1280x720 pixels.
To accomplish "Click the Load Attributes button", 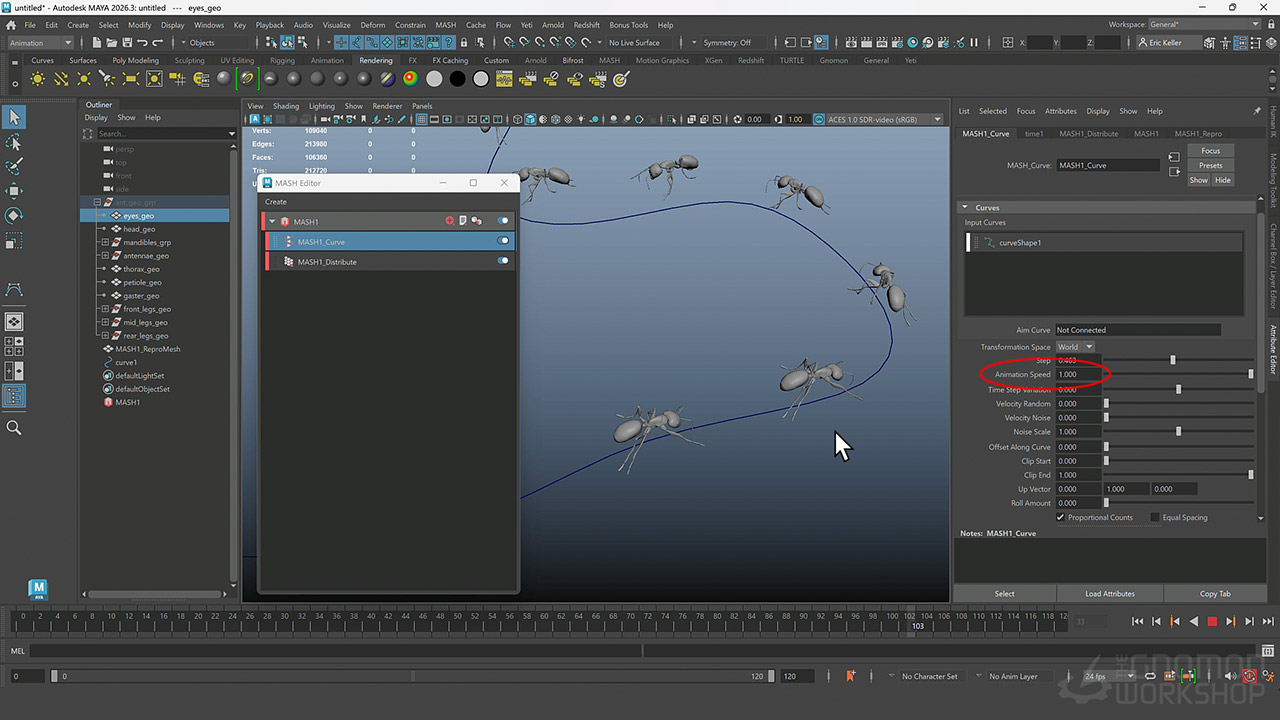I will (1110, 594).
